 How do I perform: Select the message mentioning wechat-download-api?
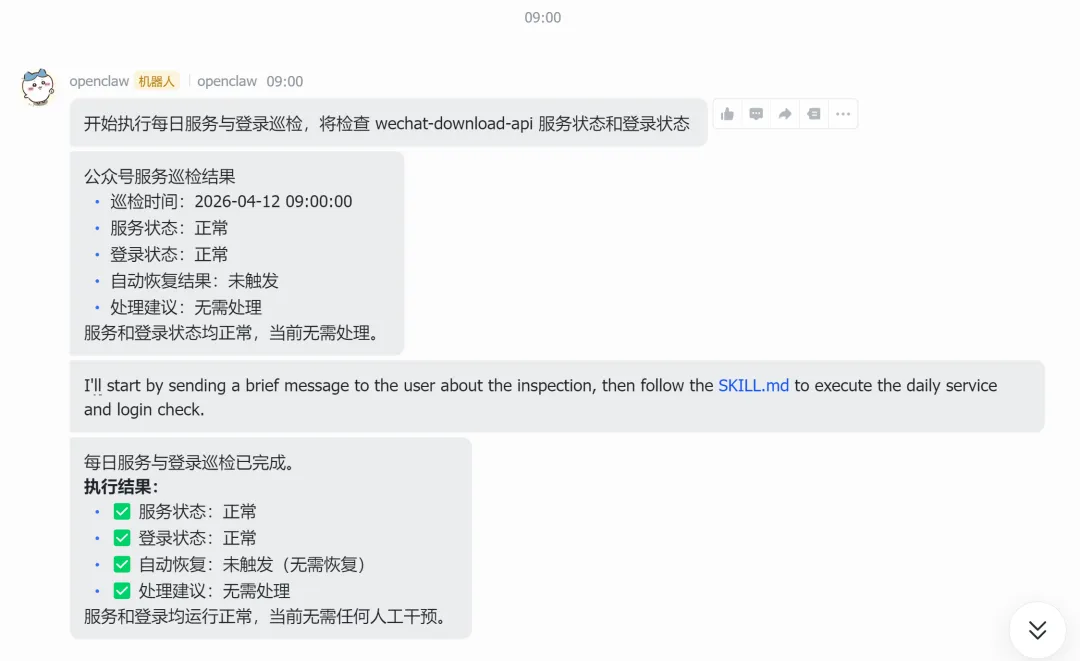(388, 123)
